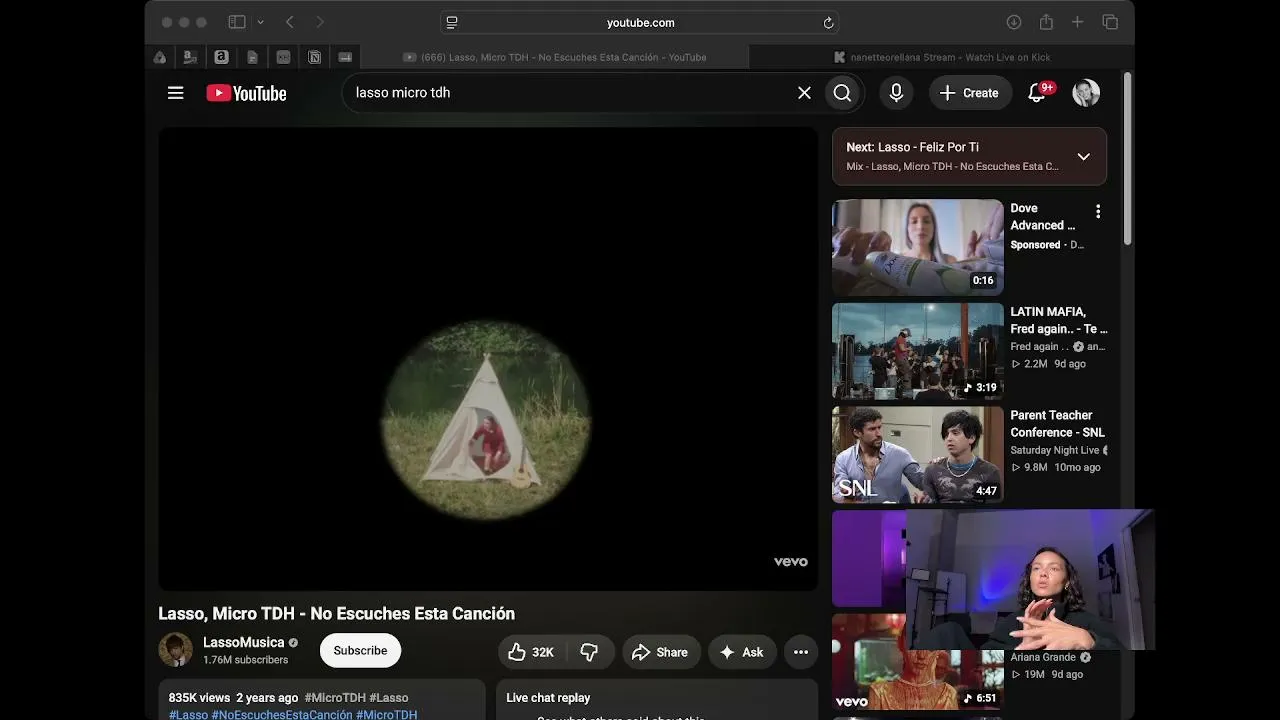Open the Create menu
Image resolution: width=1280 pixels, height=720 pixels.
tap(969, 93)
